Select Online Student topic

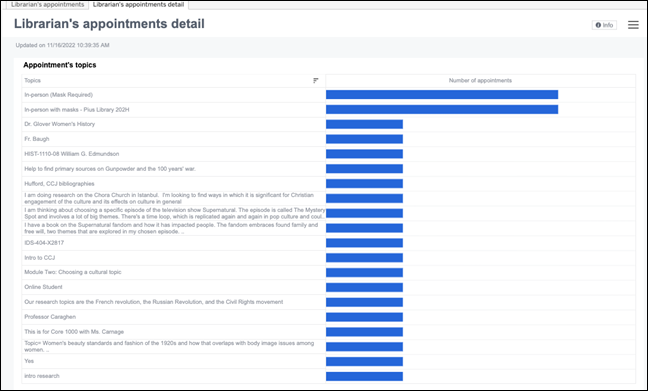point(43,287)
